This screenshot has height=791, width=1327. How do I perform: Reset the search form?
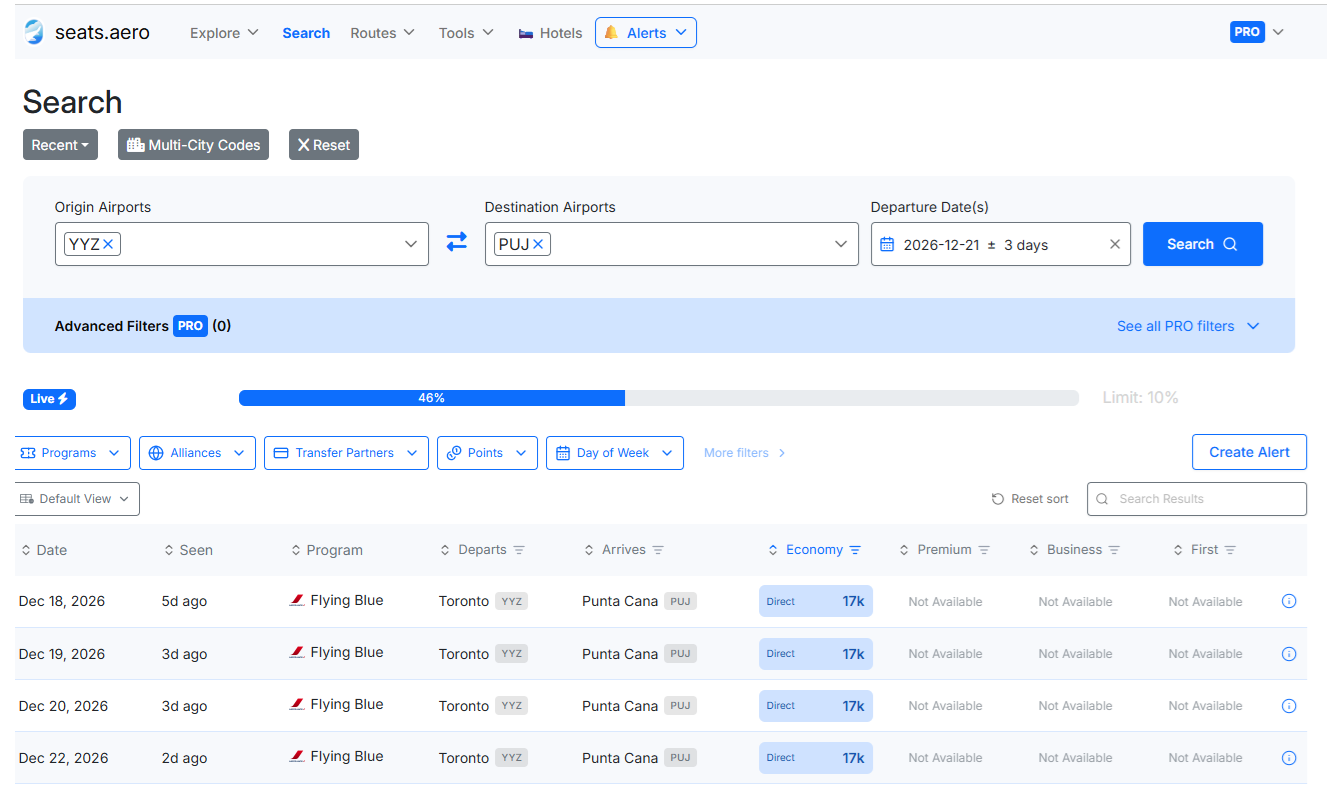324,145
